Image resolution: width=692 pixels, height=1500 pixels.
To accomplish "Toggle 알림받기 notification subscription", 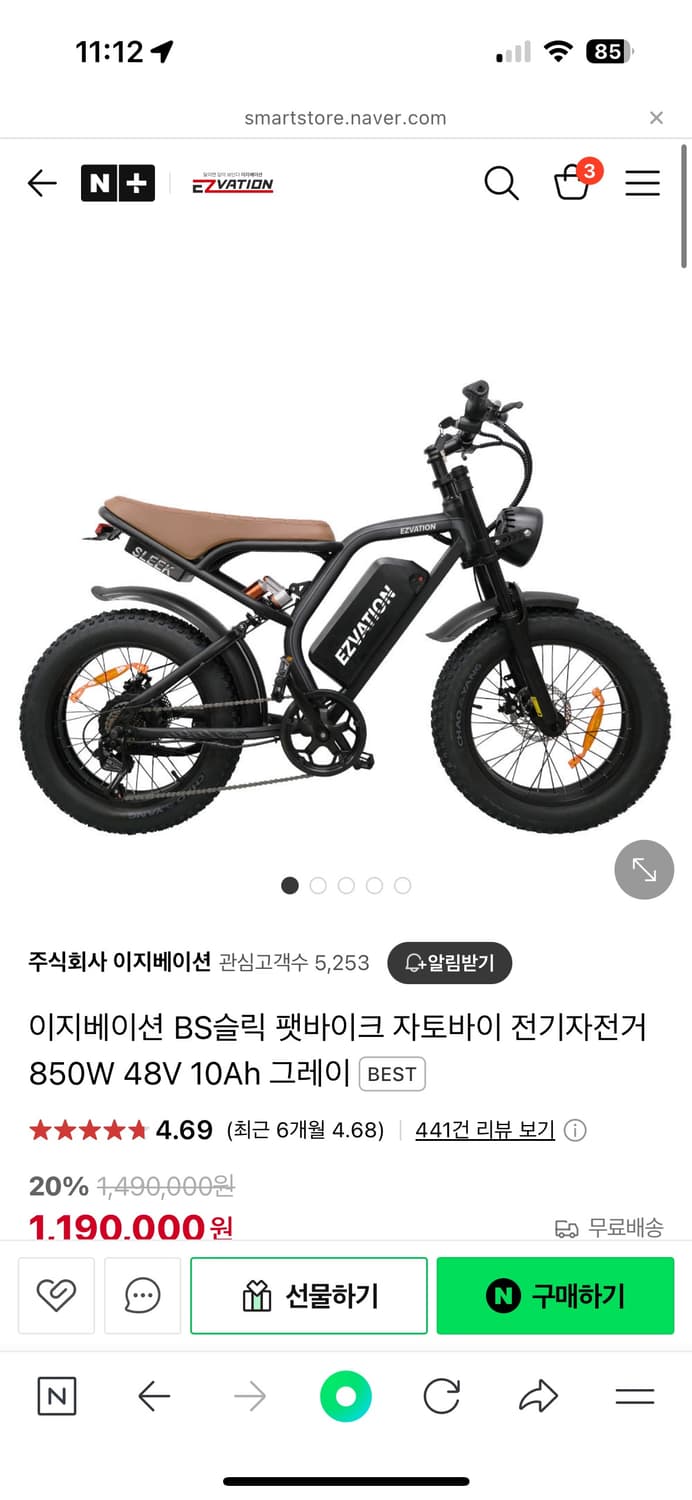I will coord(450,963).
